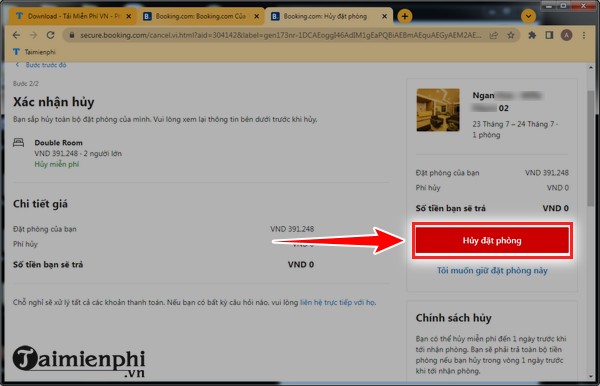Click the Chính sách hủy heading
The image size is (600, 386).
[x=453, y=318]
